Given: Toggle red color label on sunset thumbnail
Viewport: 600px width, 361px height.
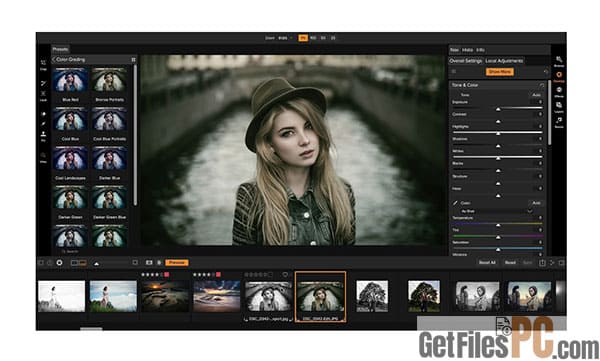Looking at the screenshot, I should pyautogui.click(x=166, y=274).
